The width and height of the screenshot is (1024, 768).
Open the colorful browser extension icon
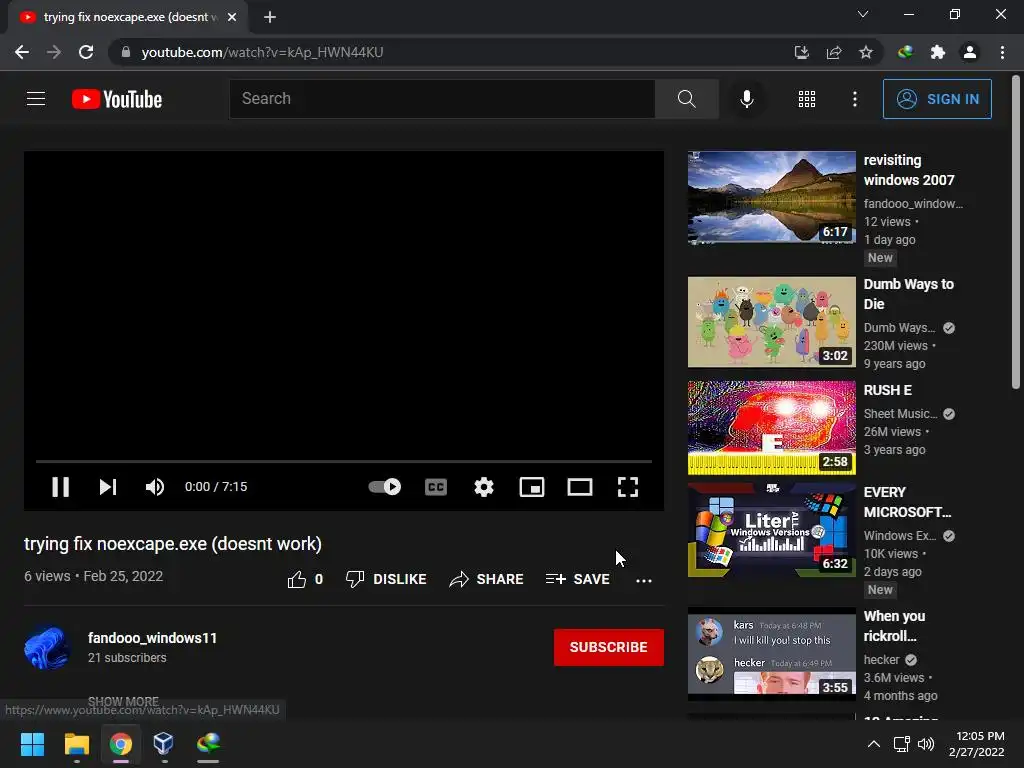(905, 52)
